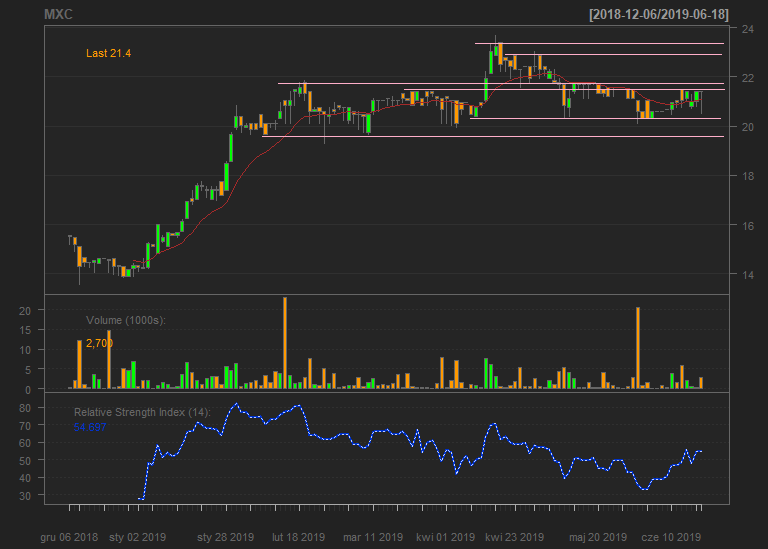Click price axis label 16
Viewport: 768px width, 549px height.
747,225
